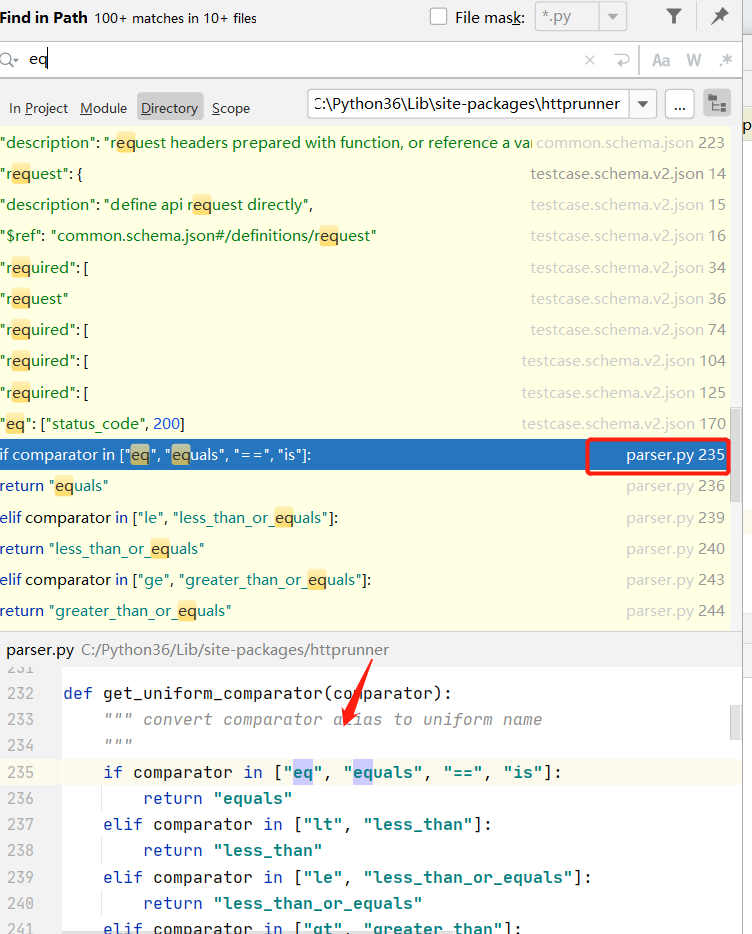Click Find in Path title label
Image resolution: width=752 pixels, height=934 pixels.
44,17
